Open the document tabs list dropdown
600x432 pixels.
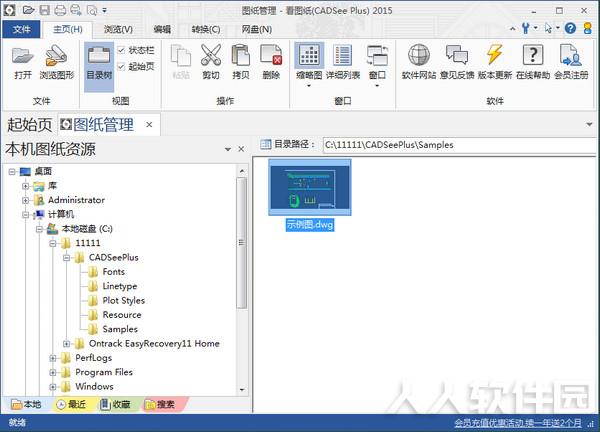tap(589, 124)
